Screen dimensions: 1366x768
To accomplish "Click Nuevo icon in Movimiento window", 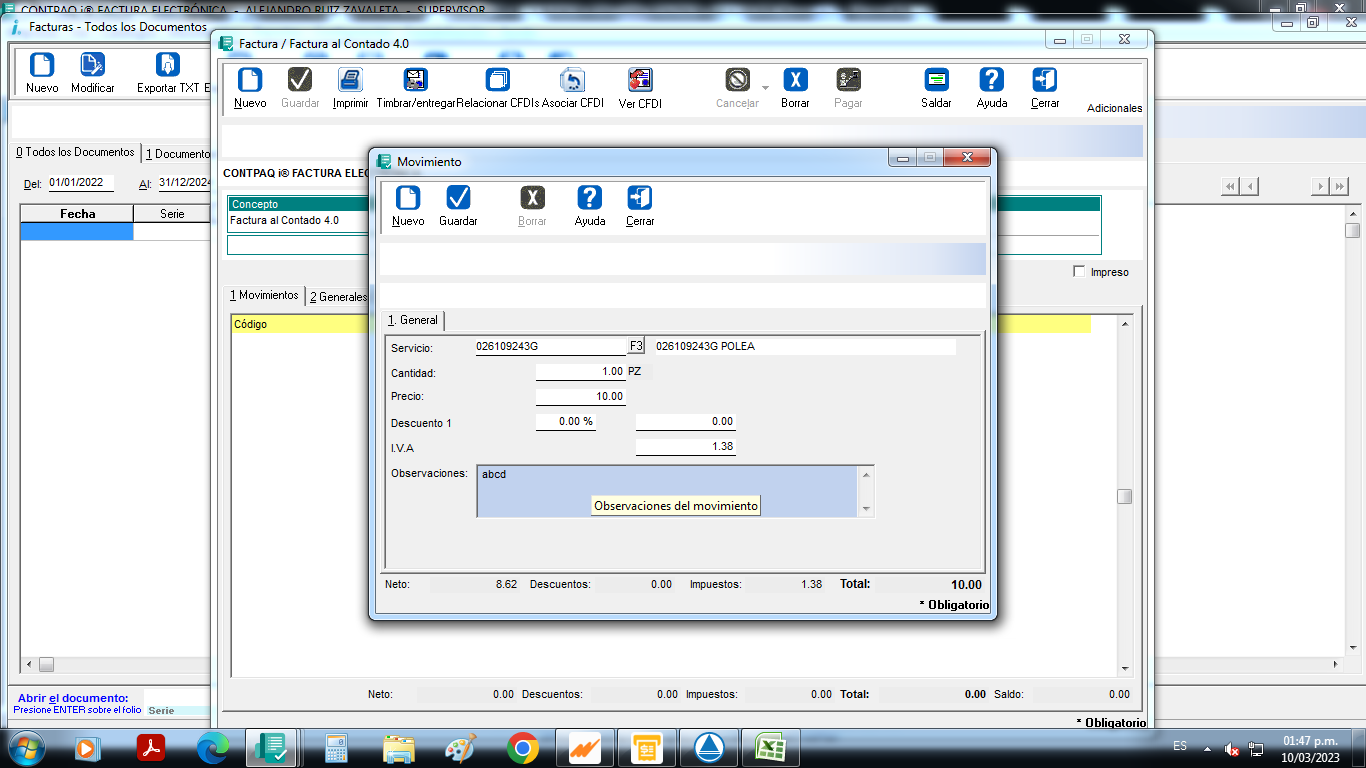I will coord(408,198).
